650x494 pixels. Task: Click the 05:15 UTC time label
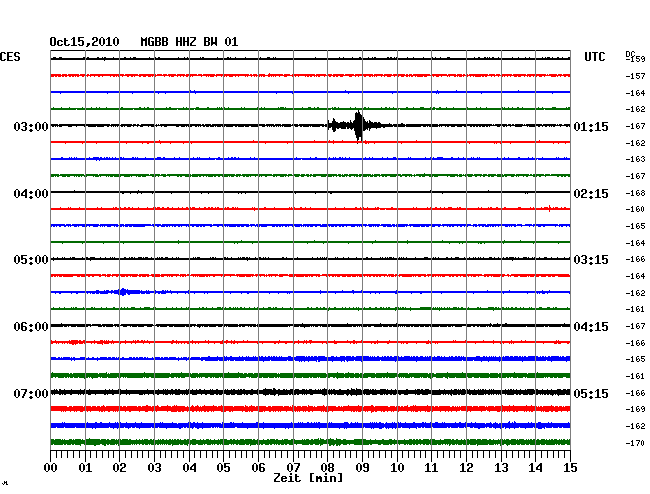pyautogui.click(x=591, y=393)
